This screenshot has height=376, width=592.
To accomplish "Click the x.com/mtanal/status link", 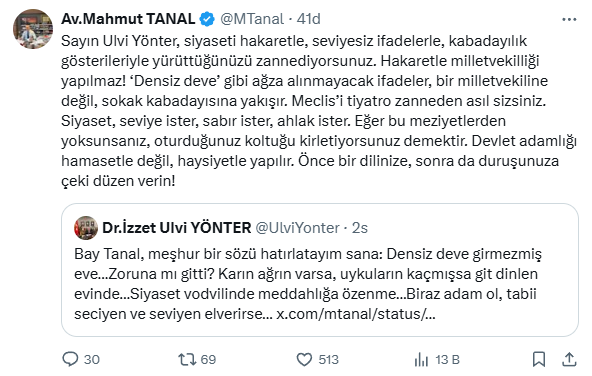I will pyautogui.click(x=356, y=314).
